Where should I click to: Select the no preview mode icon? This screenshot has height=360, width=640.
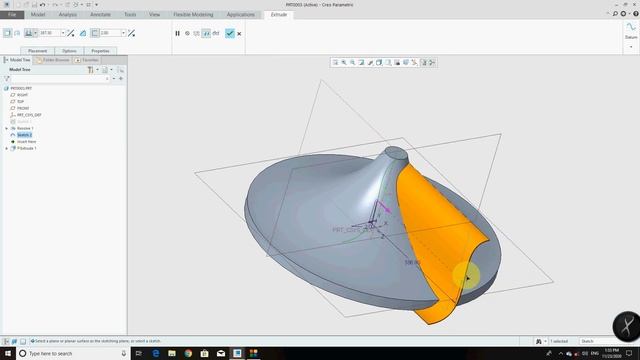click(187, 33)
